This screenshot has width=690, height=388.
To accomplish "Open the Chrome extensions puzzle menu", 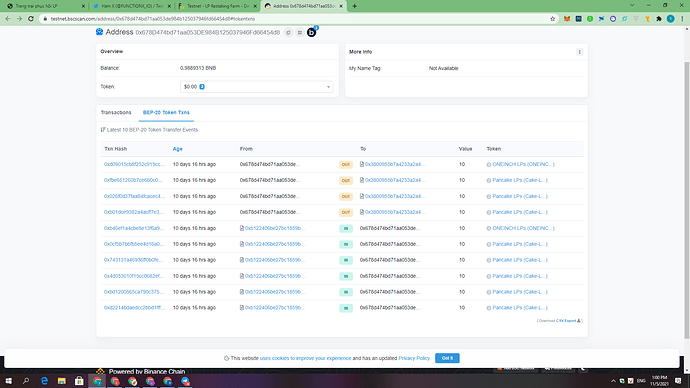I will point(659,19).
